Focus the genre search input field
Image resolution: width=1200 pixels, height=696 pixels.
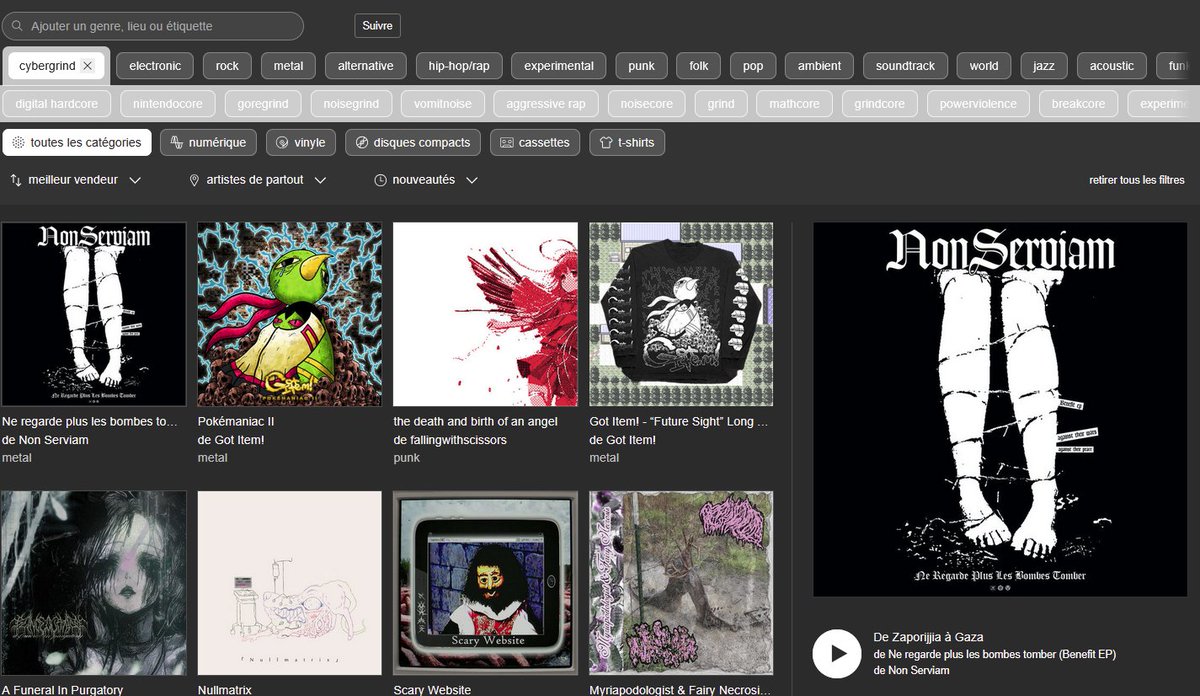[x=153, y=26]
